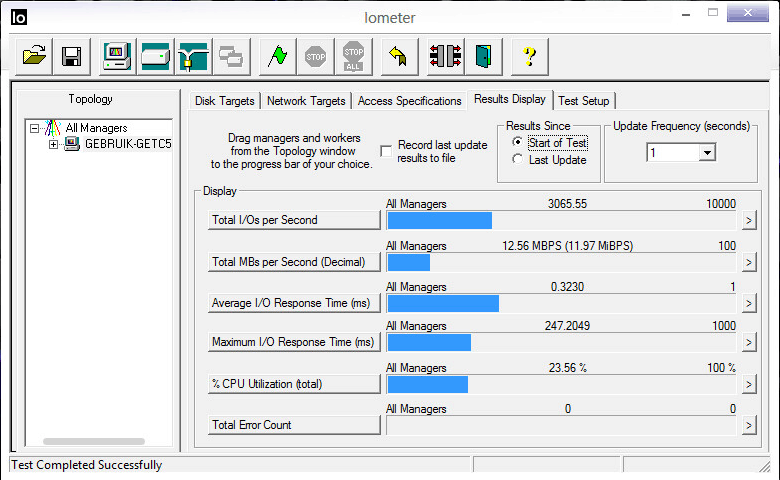This screenshot has height=480, width=780.
Task: Start tests with the green flag
Action: pos(278,56)
